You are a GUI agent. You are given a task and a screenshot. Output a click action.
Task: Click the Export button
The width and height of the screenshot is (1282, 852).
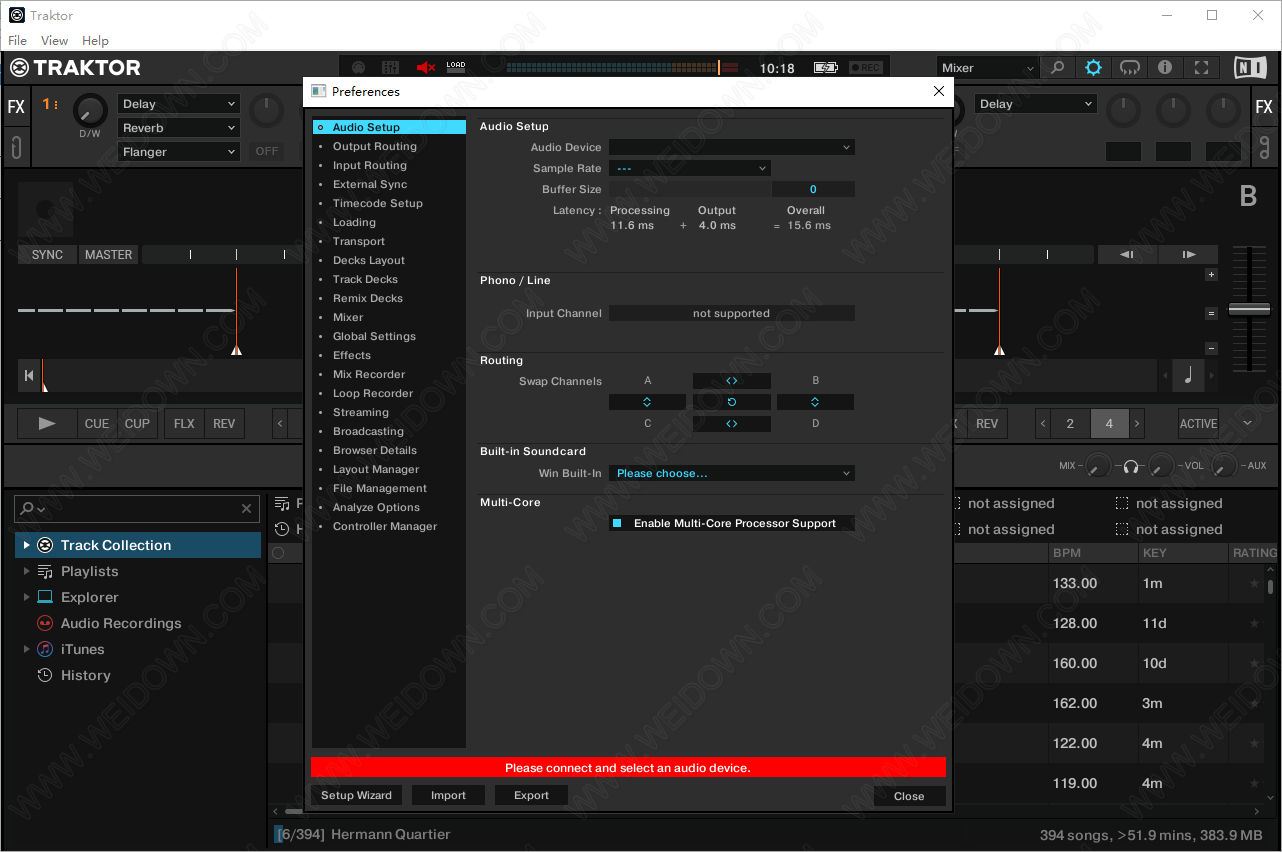531,796
